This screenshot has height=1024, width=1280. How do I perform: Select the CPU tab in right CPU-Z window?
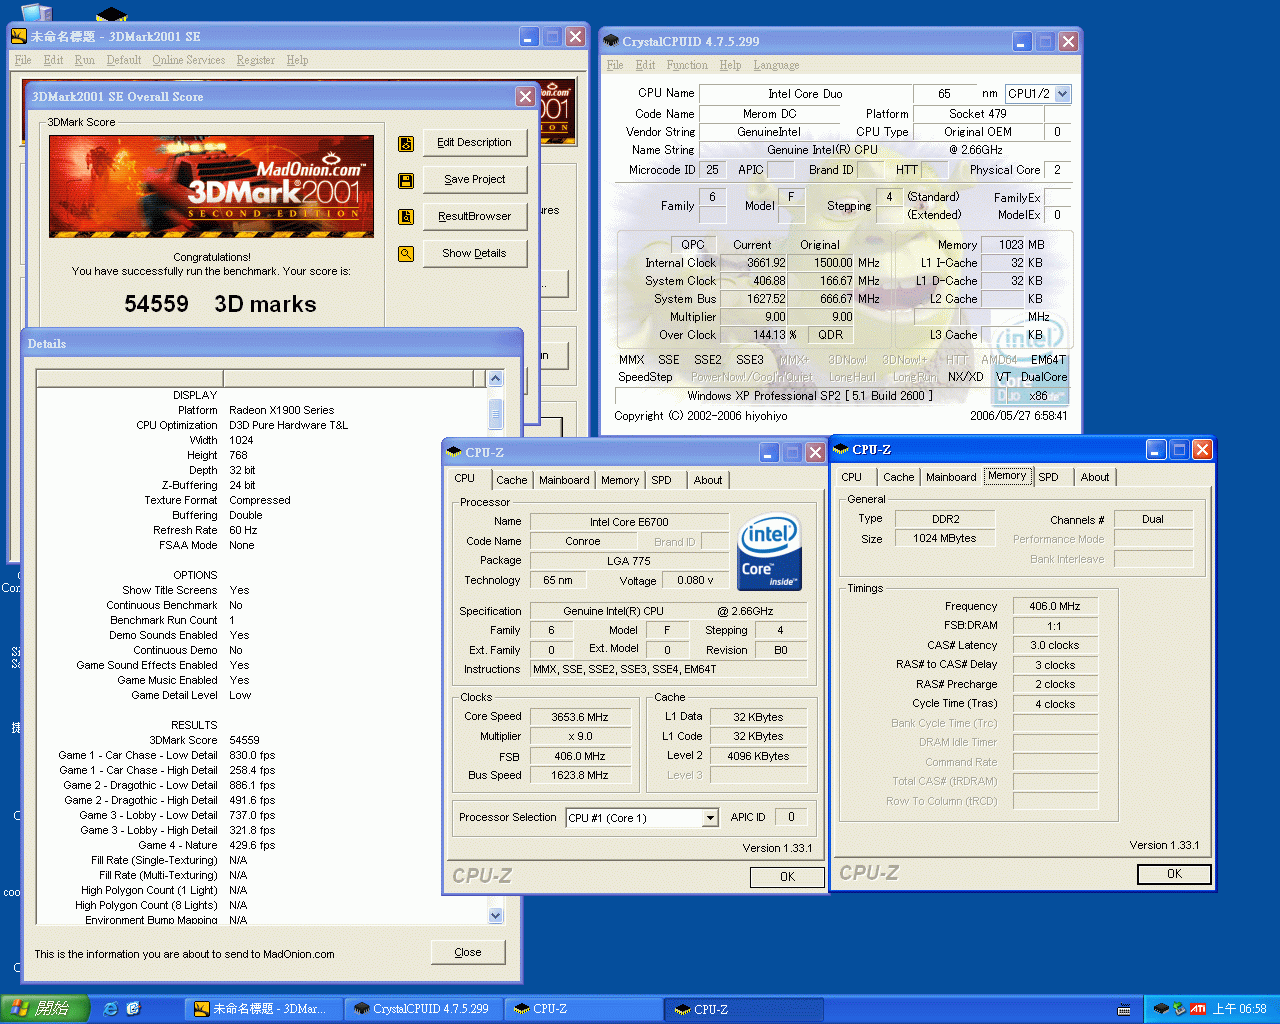pos(851,477)
